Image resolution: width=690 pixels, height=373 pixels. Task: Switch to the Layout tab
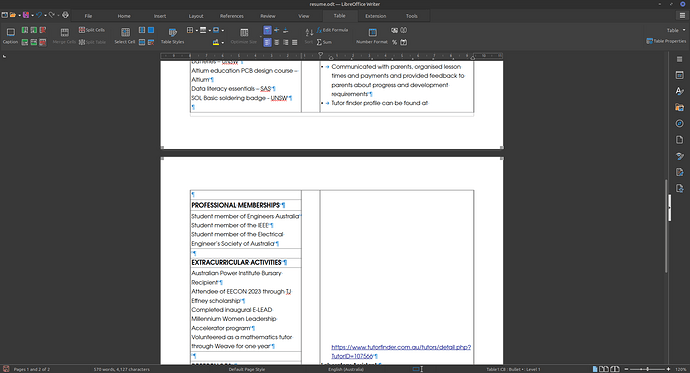(x=196, y=16)
